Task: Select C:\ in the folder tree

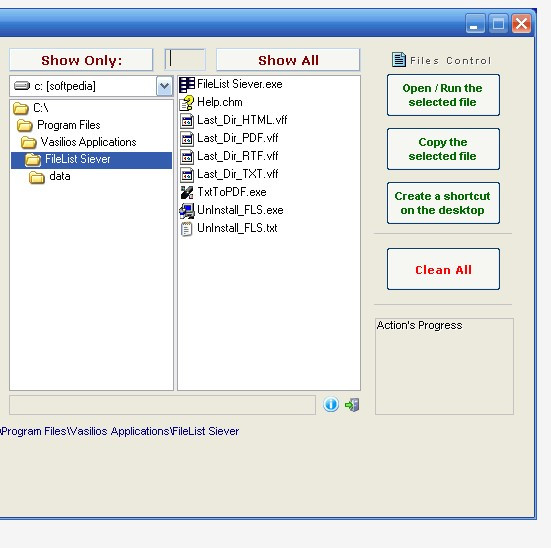Action: point(41,108)
